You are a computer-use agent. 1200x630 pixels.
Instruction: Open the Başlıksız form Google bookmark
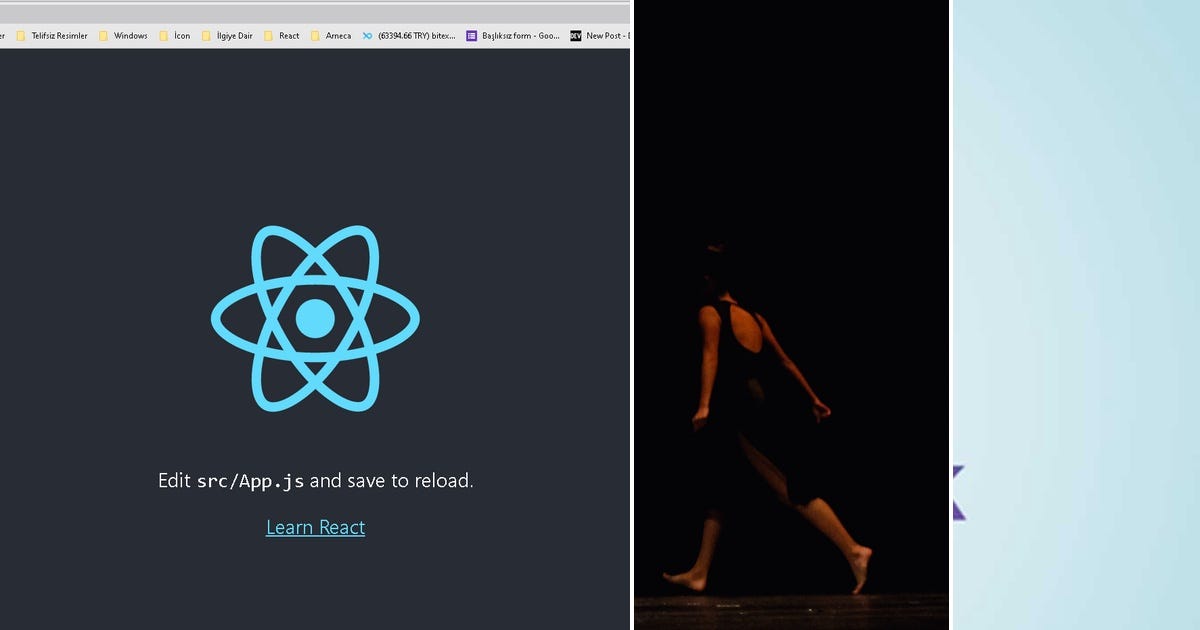coord(512,35)
